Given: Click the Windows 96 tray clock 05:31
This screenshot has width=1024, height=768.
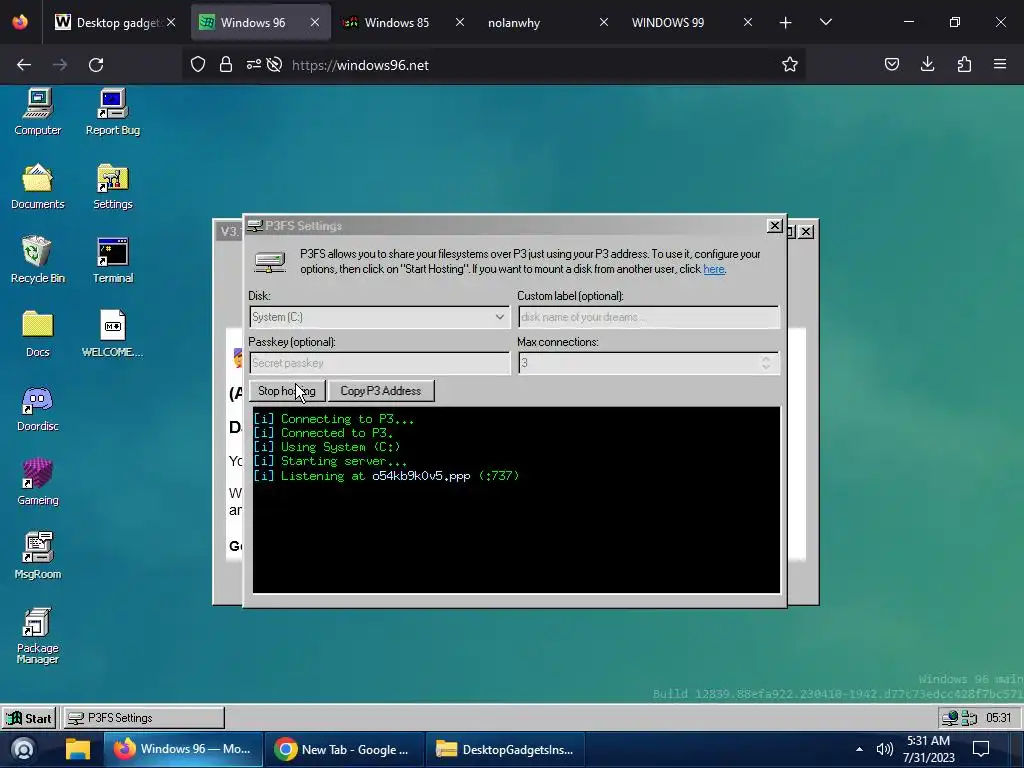Looking at the screenshot, I should point(999,718).
